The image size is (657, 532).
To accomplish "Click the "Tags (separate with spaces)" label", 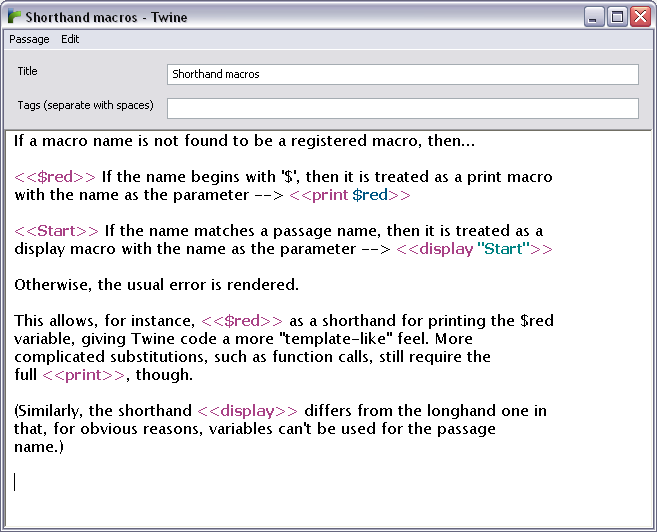I will click(83, 105).
